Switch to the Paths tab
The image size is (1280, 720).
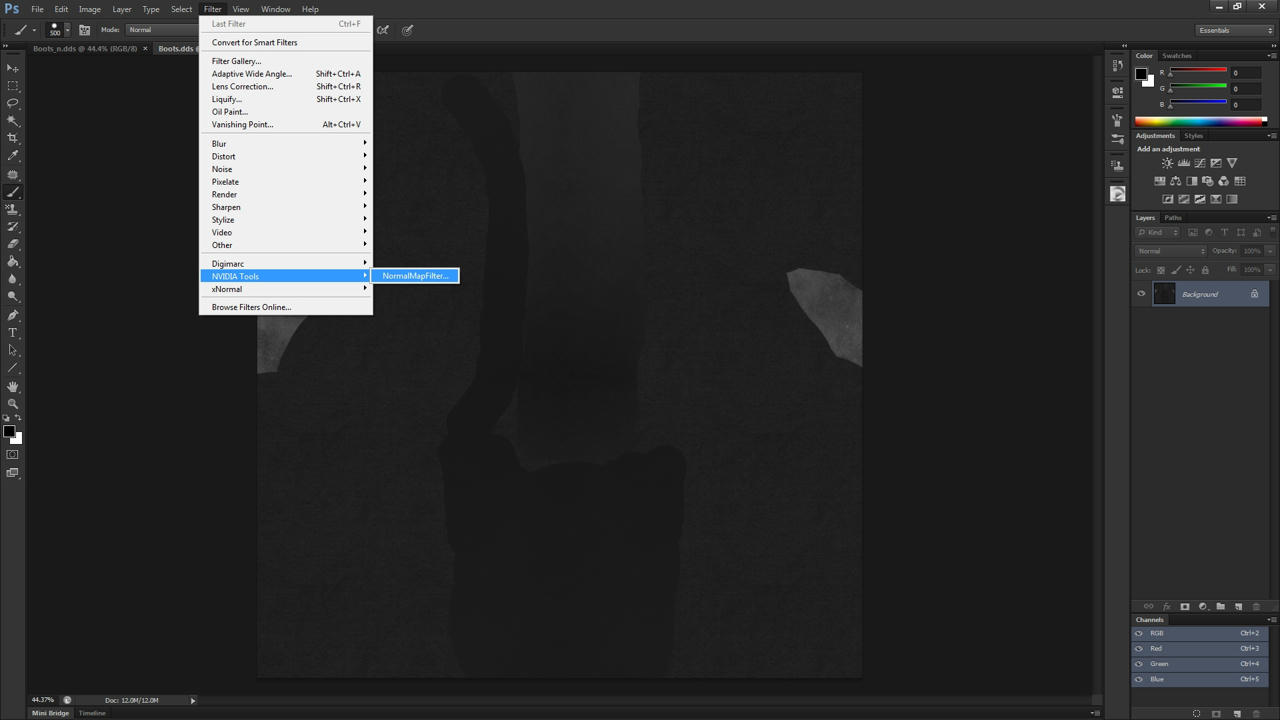click(x=1173, y=218)
